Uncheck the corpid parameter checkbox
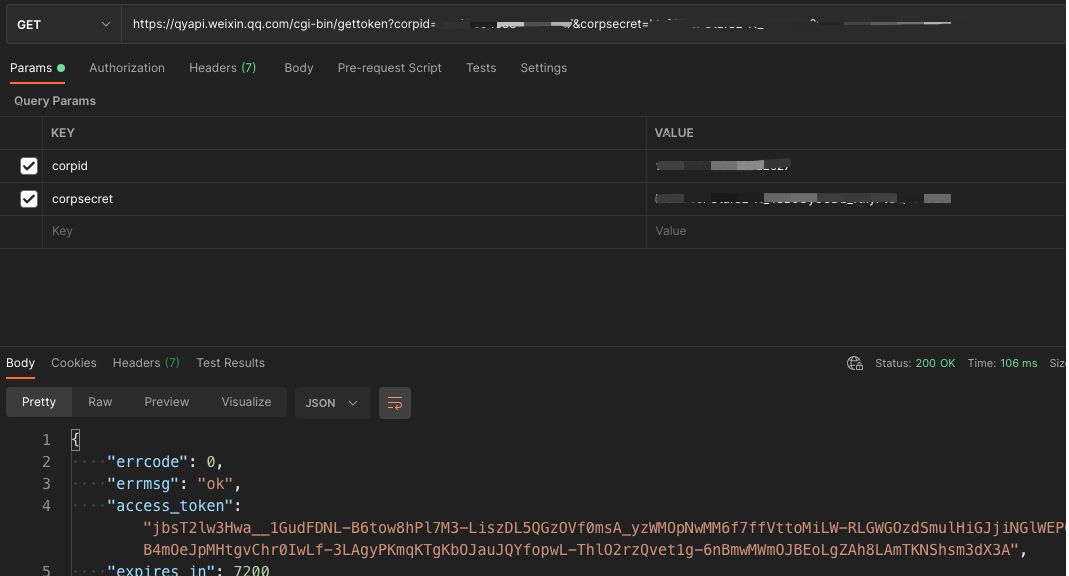 point(29,166)
